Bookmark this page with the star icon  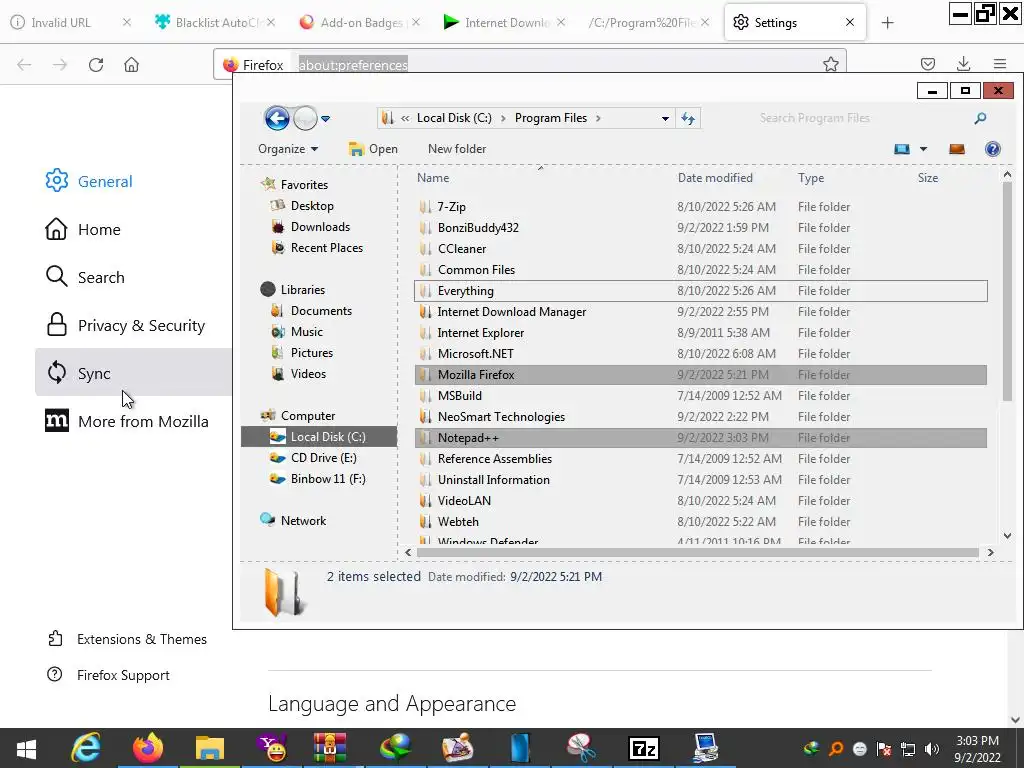831,64
